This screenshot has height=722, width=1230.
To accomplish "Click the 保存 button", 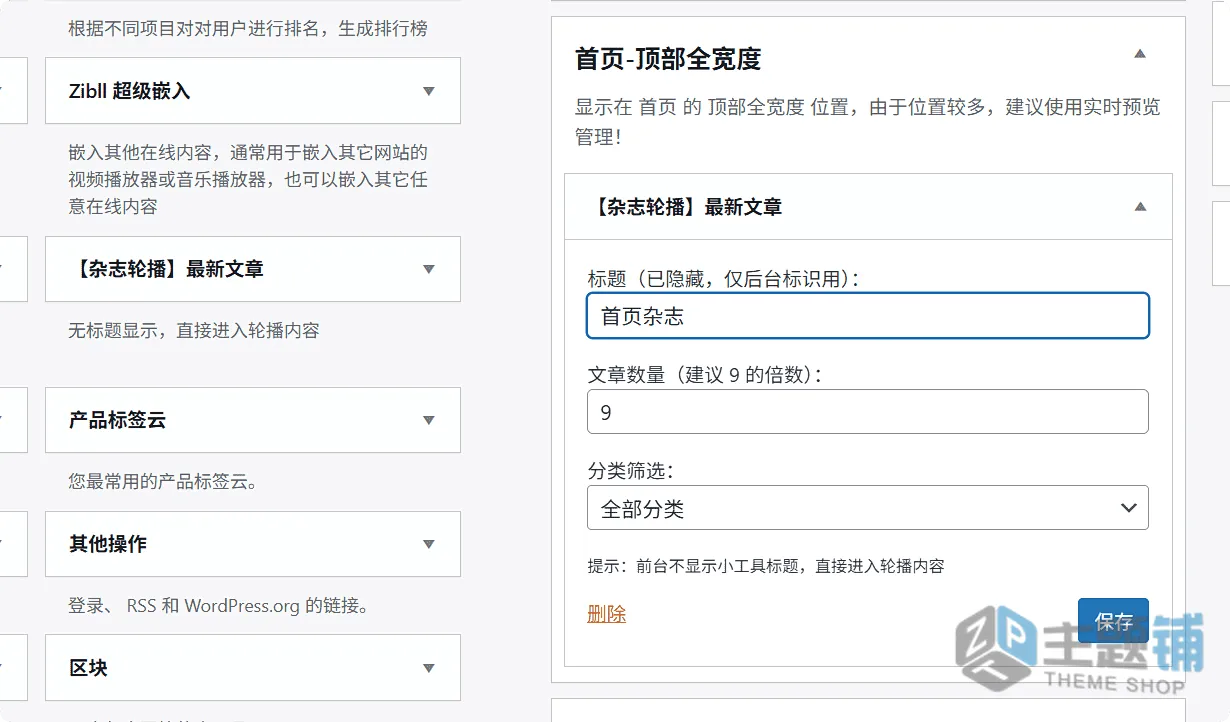I will pos(1113,621).
